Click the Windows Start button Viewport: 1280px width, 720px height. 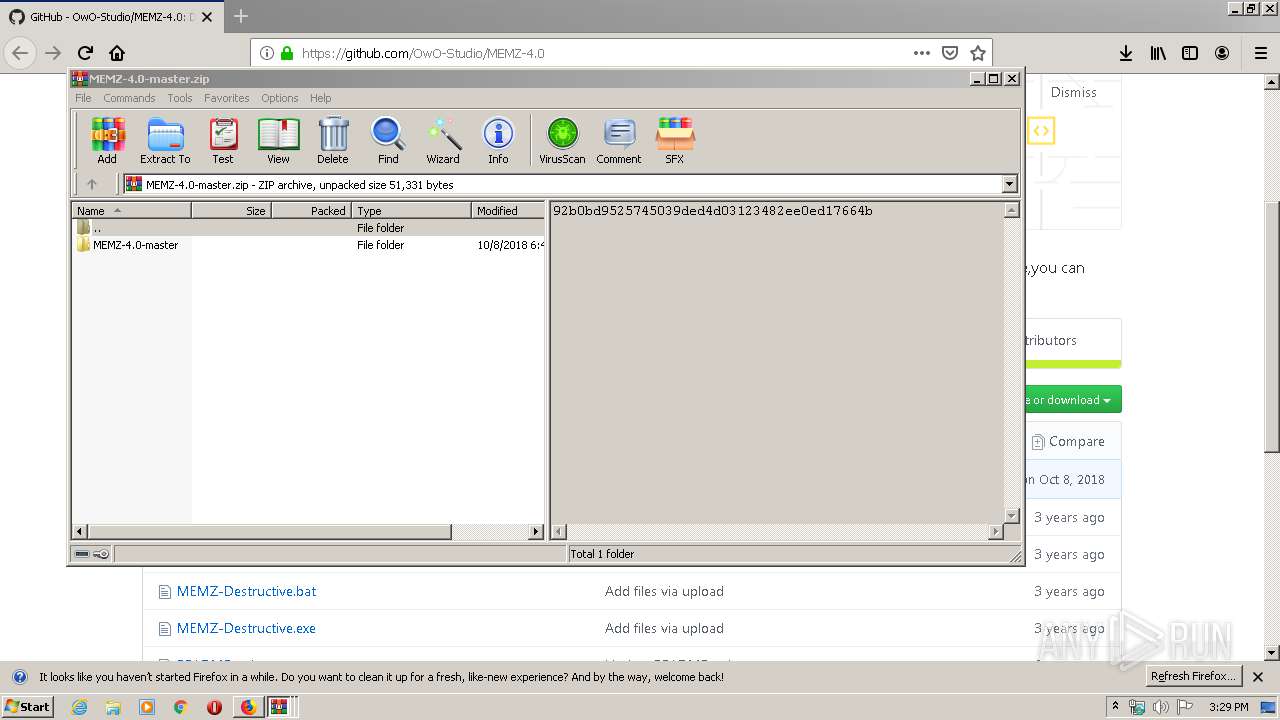[28, 706]
